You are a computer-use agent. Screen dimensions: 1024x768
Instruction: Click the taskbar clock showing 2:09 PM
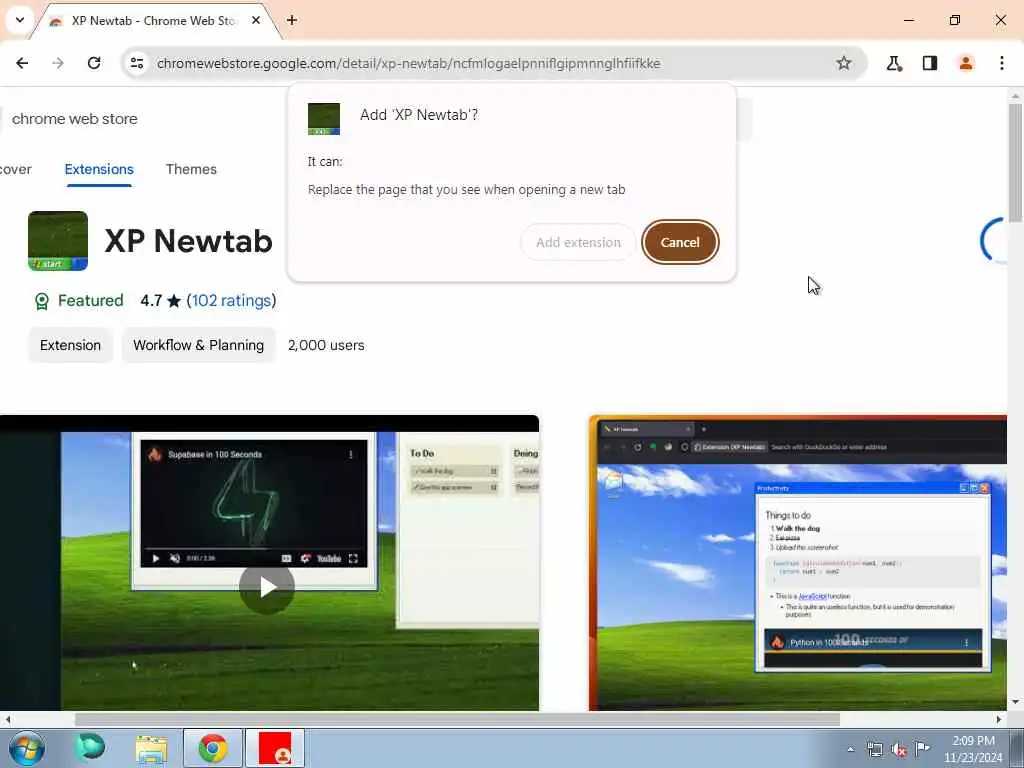973,749
